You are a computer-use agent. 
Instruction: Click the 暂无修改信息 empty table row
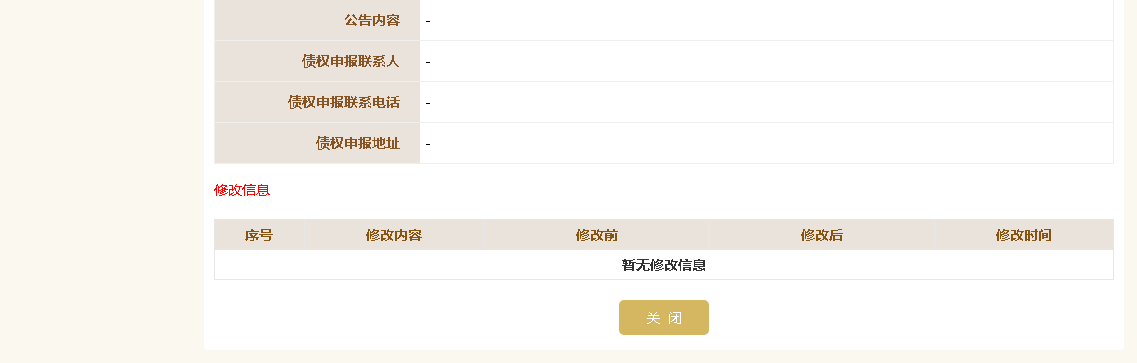tap(663, 265)
